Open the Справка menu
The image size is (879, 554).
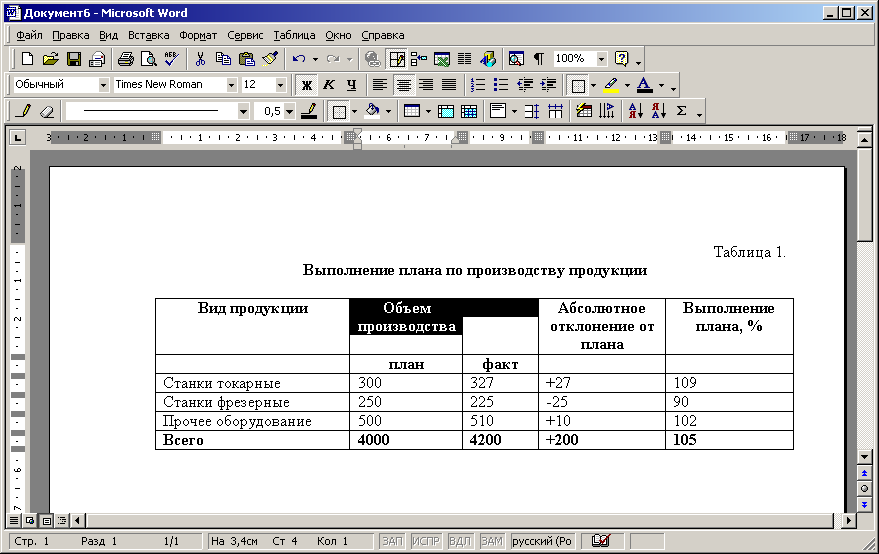tap(382, 35)
